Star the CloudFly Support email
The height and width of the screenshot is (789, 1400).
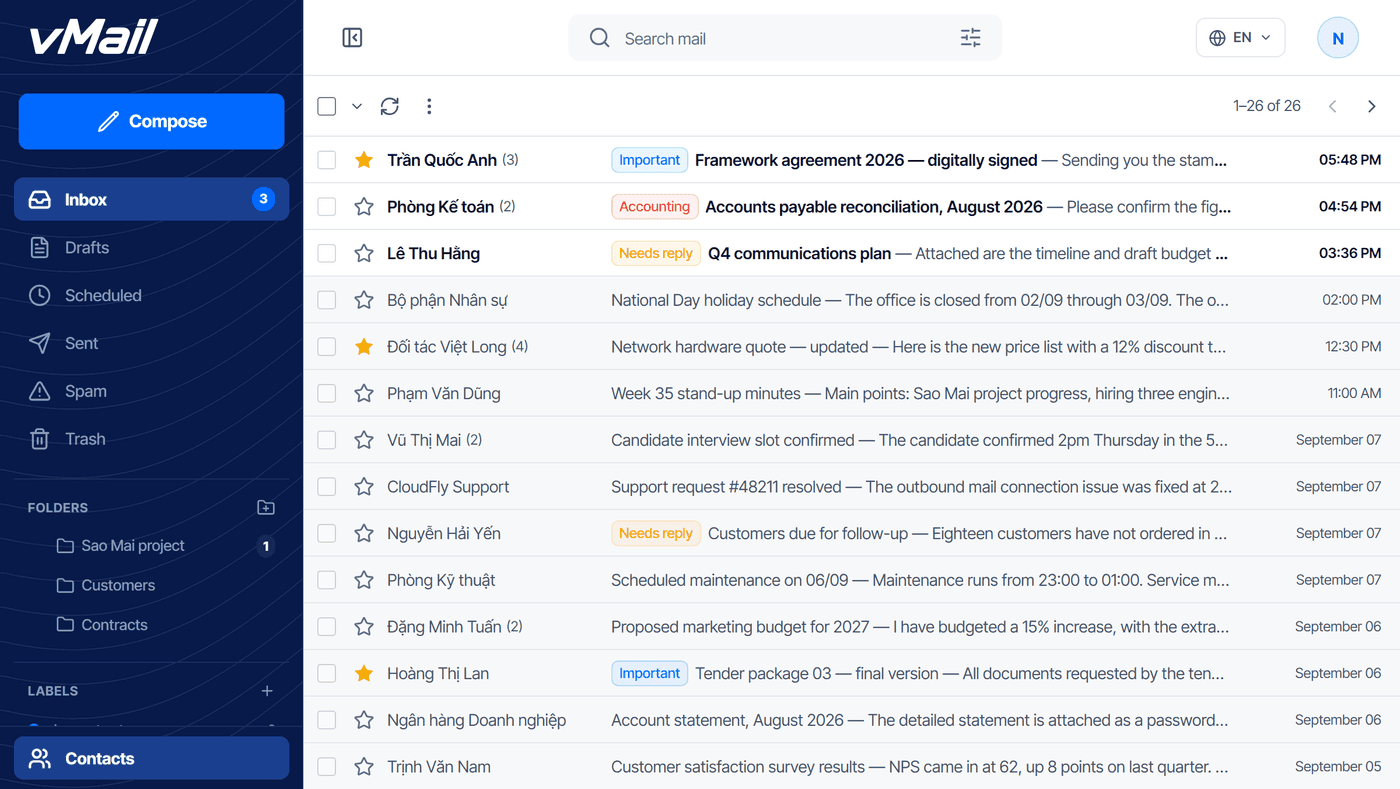pyautogui.click(x=364, y=487)
